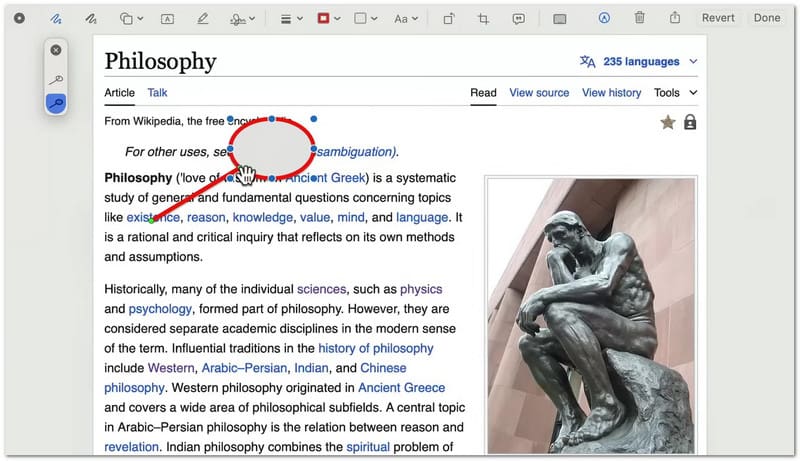
Task: Follow the physics link
Action: (421, 289)
